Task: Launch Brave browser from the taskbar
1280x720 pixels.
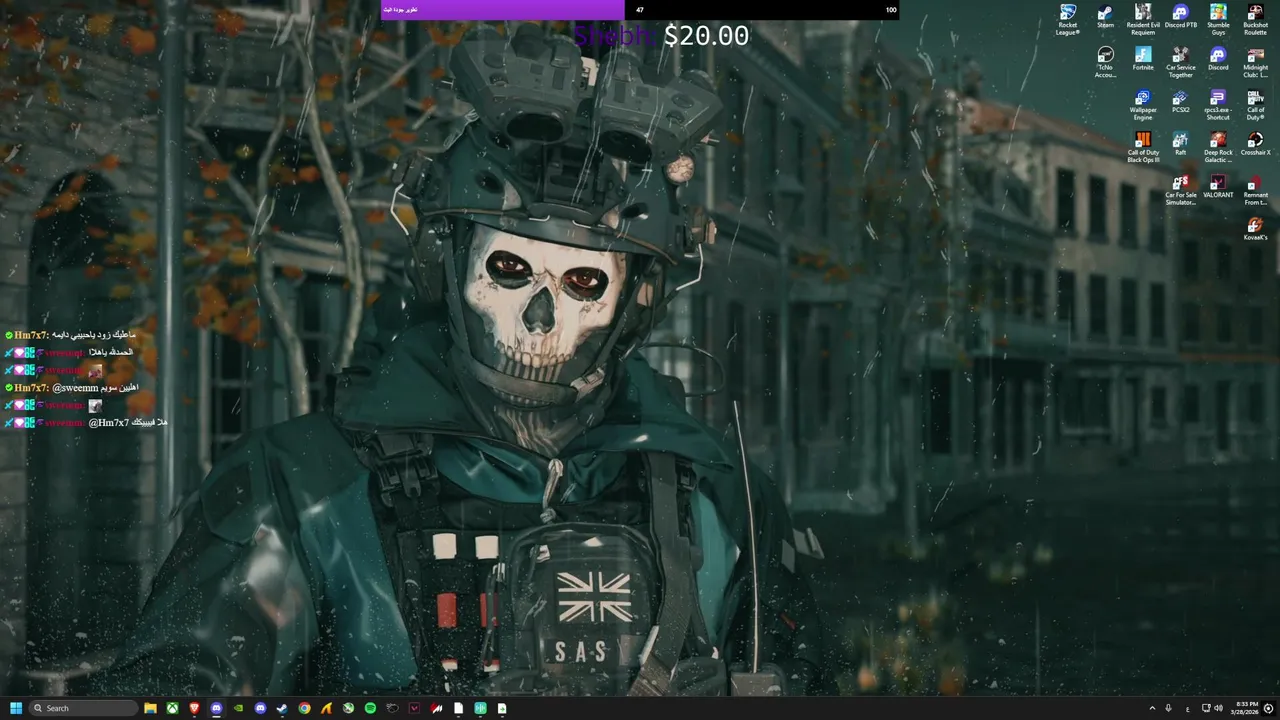Action: click(194, 708)
